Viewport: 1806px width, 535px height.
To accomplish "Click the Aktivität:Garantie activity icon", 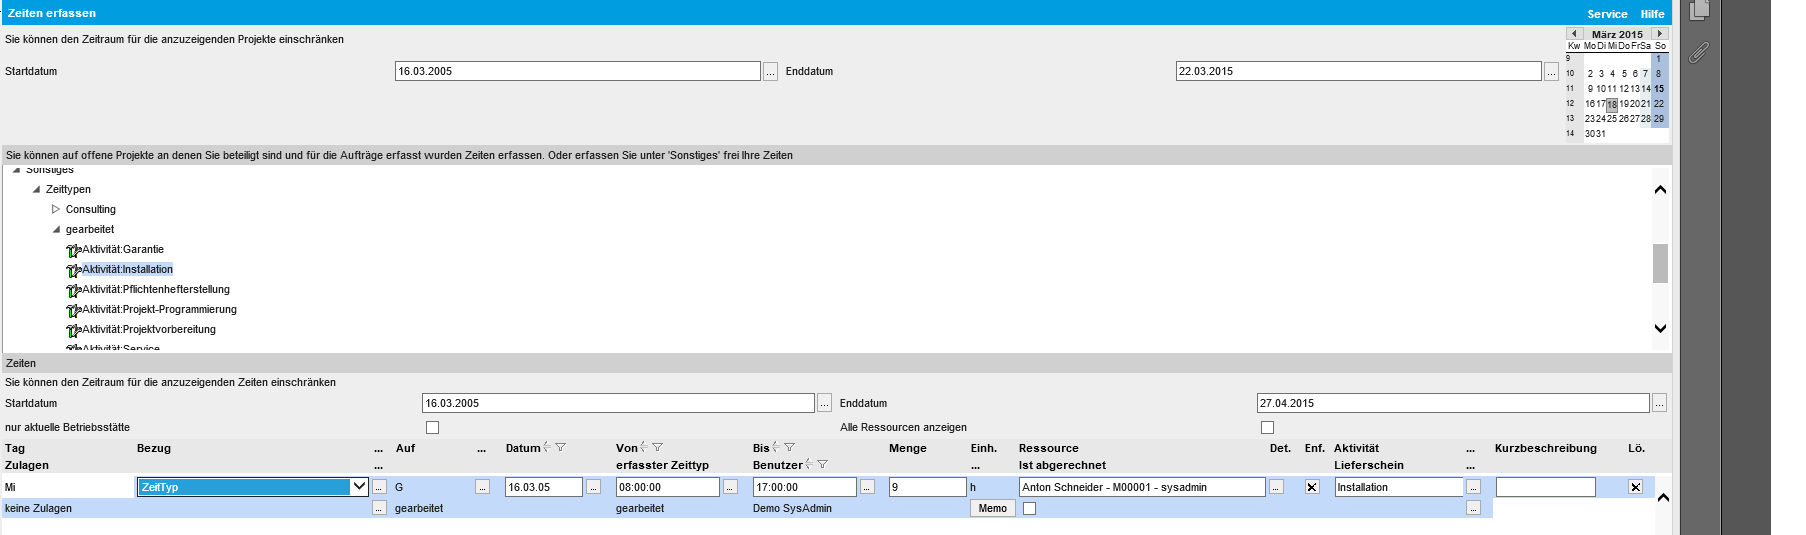I will click(x=73, y=250).
